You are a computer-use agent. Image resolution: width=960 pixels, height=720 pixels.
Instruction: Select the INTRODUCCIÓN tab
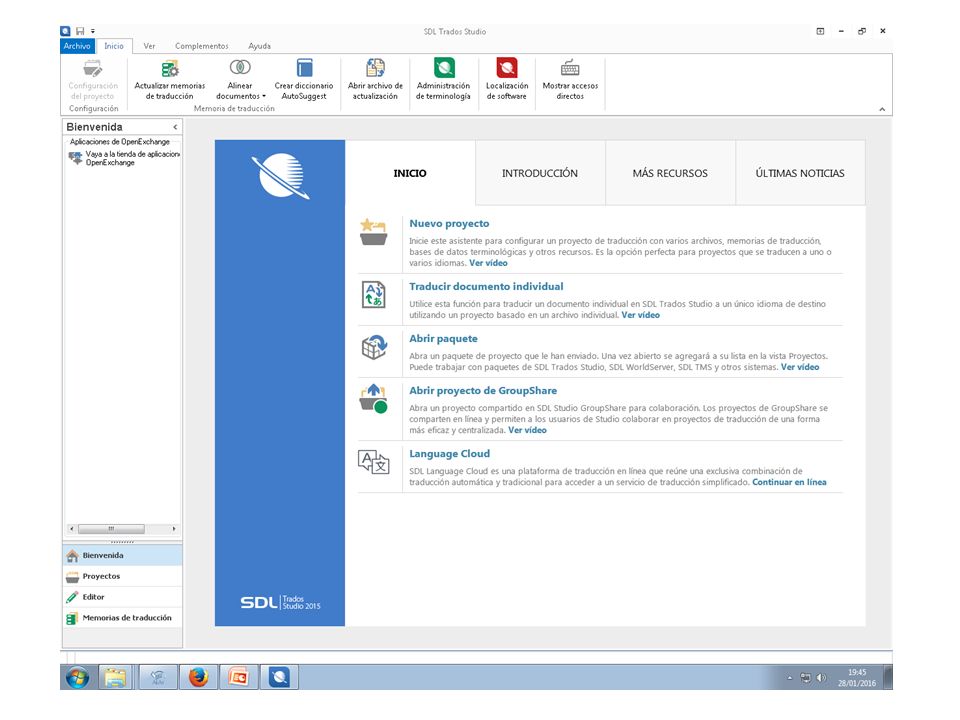[540, 173]
